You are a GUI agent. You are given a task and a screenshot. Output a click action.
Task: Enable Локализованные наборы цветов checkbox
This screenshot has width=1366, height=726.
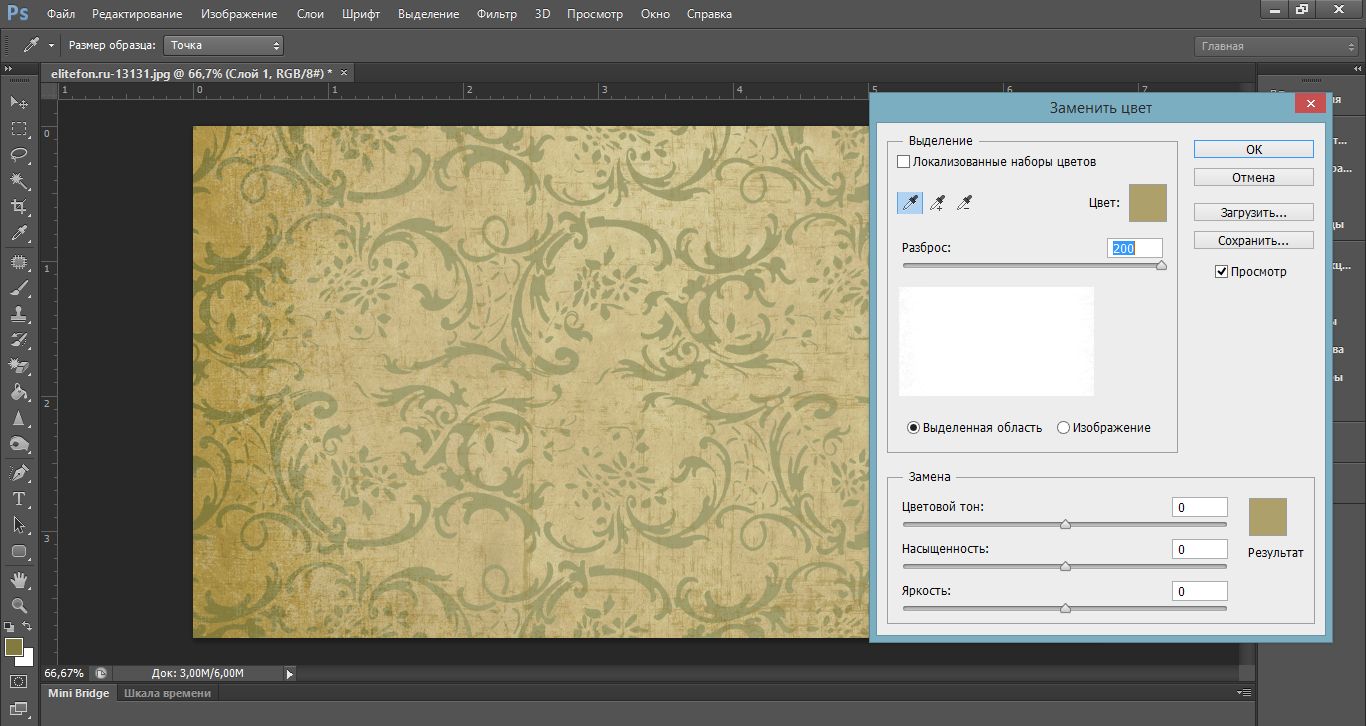pos(904,161)
